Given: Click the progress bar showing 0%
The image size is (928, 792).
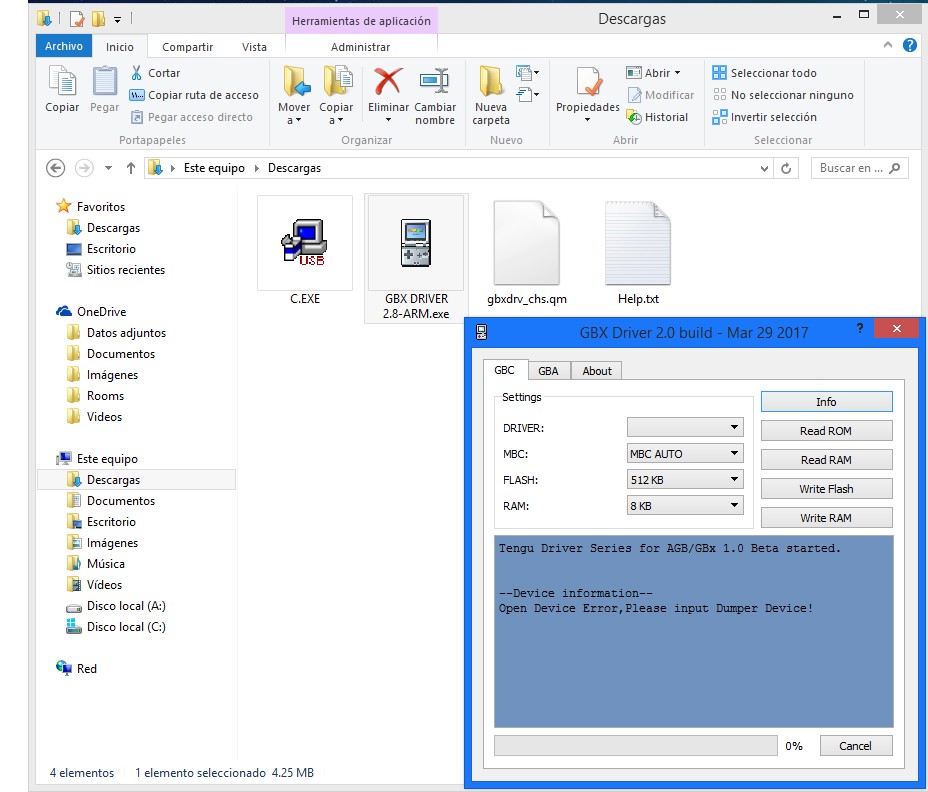Looking at the screenshot, I should click(635, 746).
